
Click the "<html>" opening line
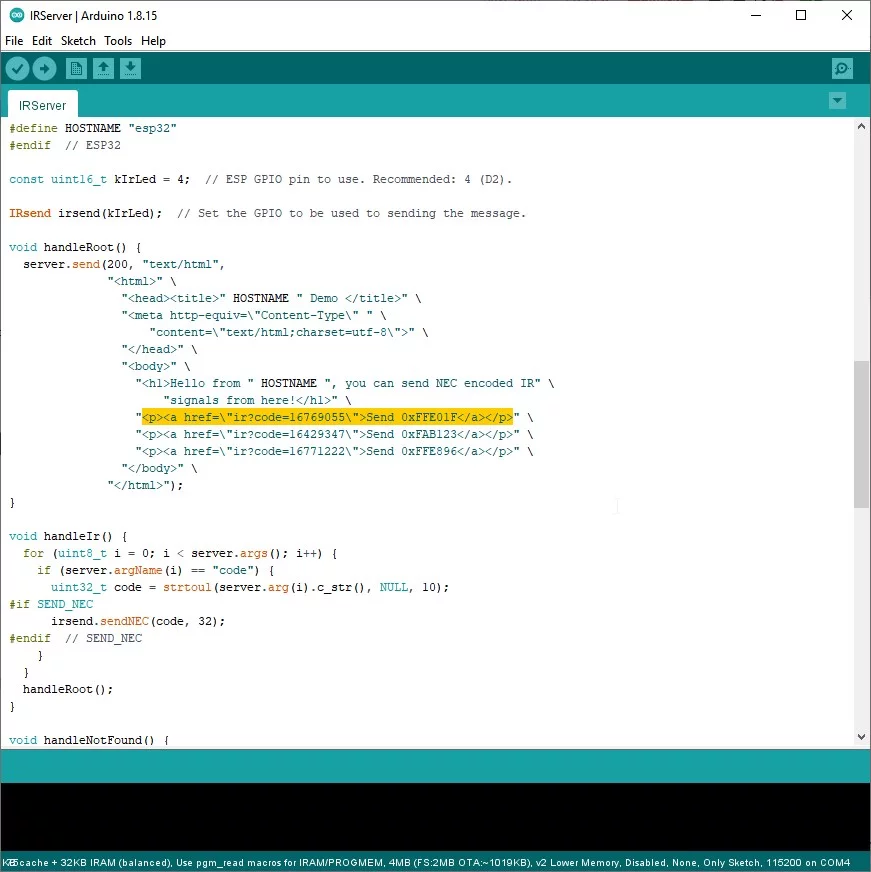[x=142, y=281]
